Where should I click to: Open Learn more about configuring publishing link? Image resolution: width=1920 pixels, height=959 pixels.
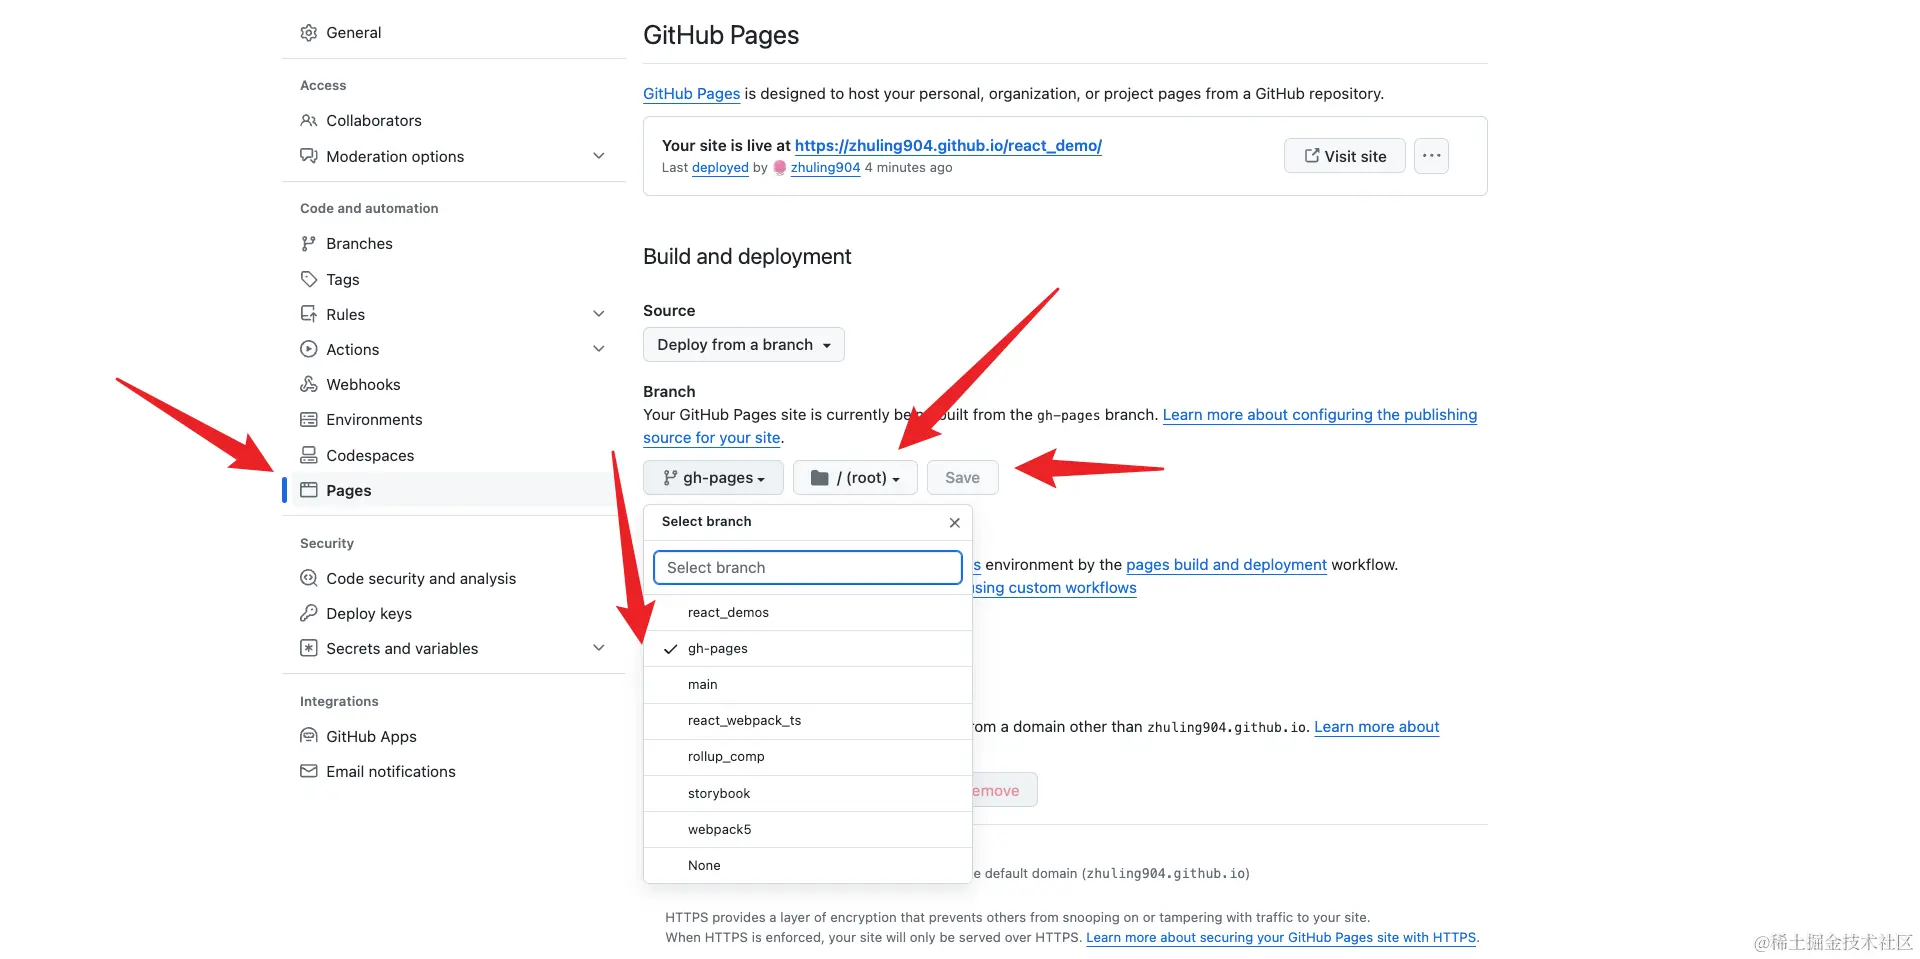[x=1320, y=415]
